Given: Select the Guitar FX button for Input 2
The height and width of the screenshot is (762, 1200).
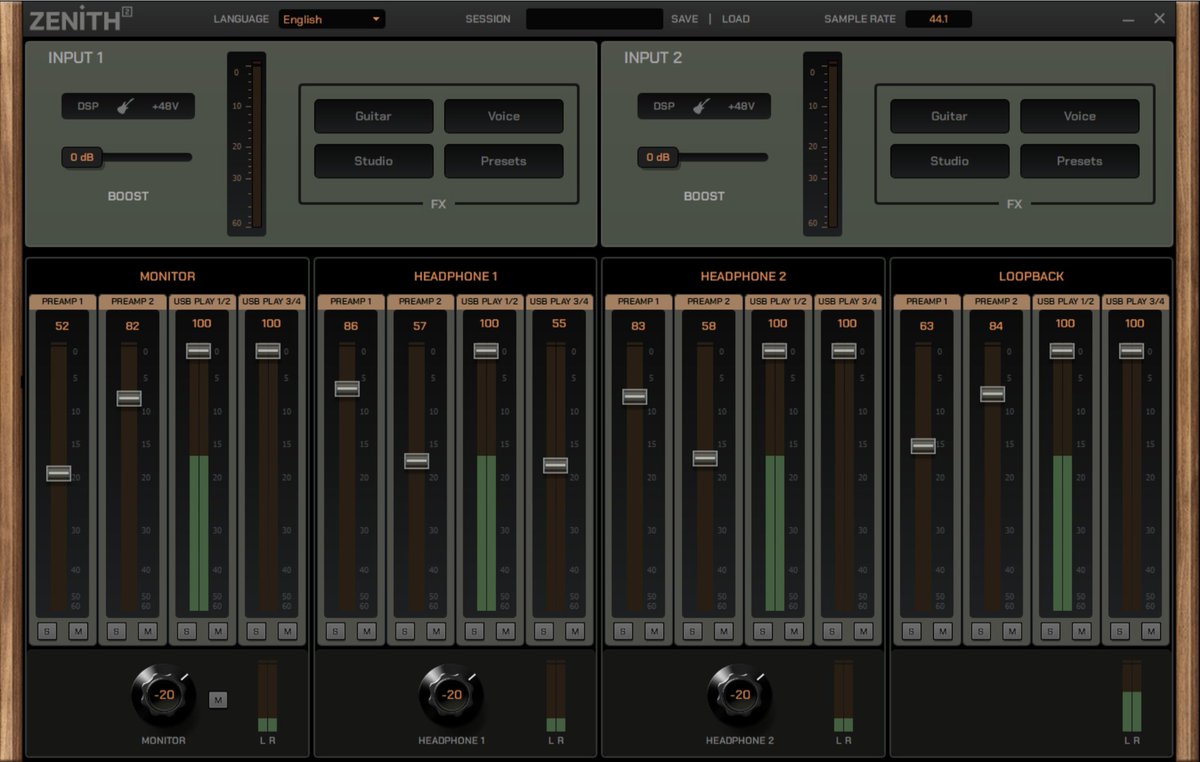Looking at the screenshot, I should [950, 116].
